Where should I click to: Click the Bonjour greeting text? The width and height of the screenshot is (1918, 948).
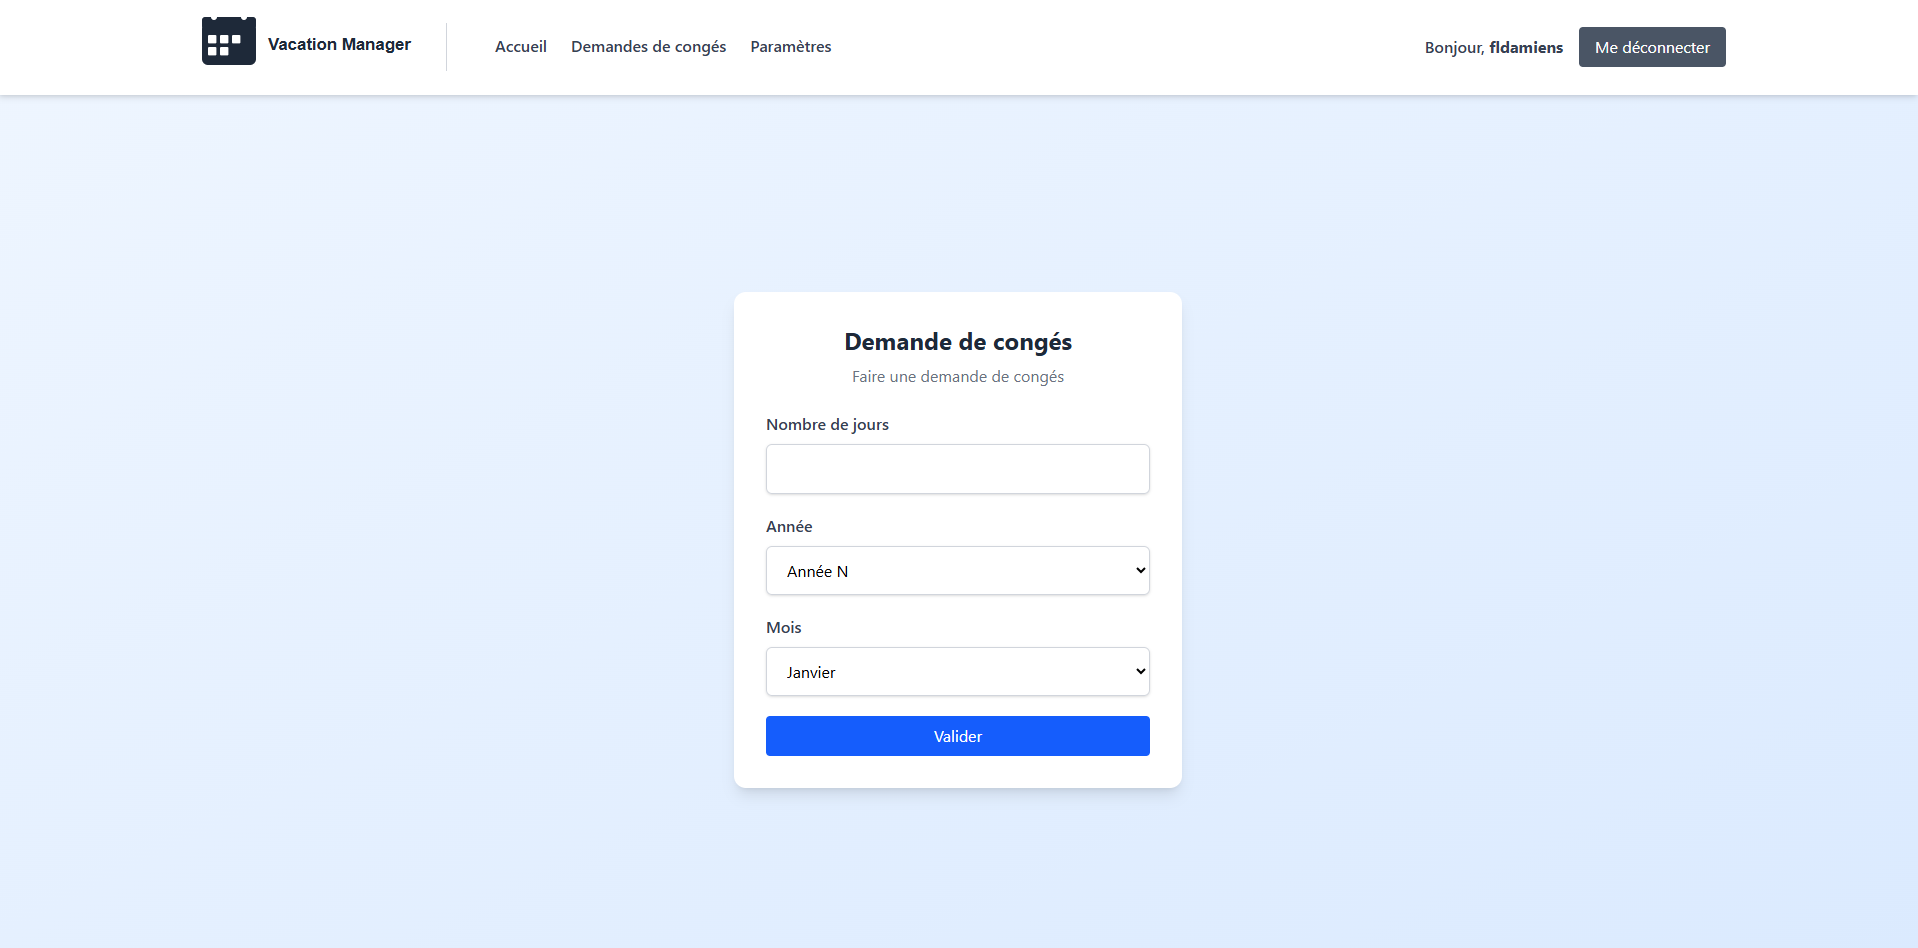click(x=1454, y=48)
